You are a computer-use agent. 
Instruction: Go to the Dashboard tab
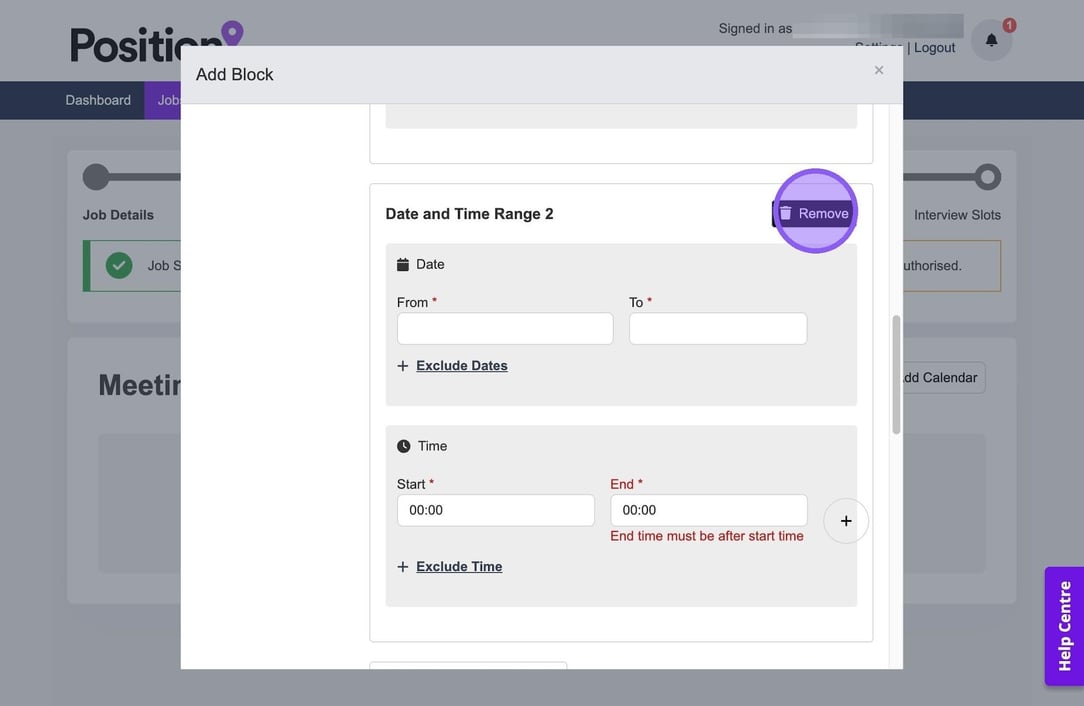point(98,100)
